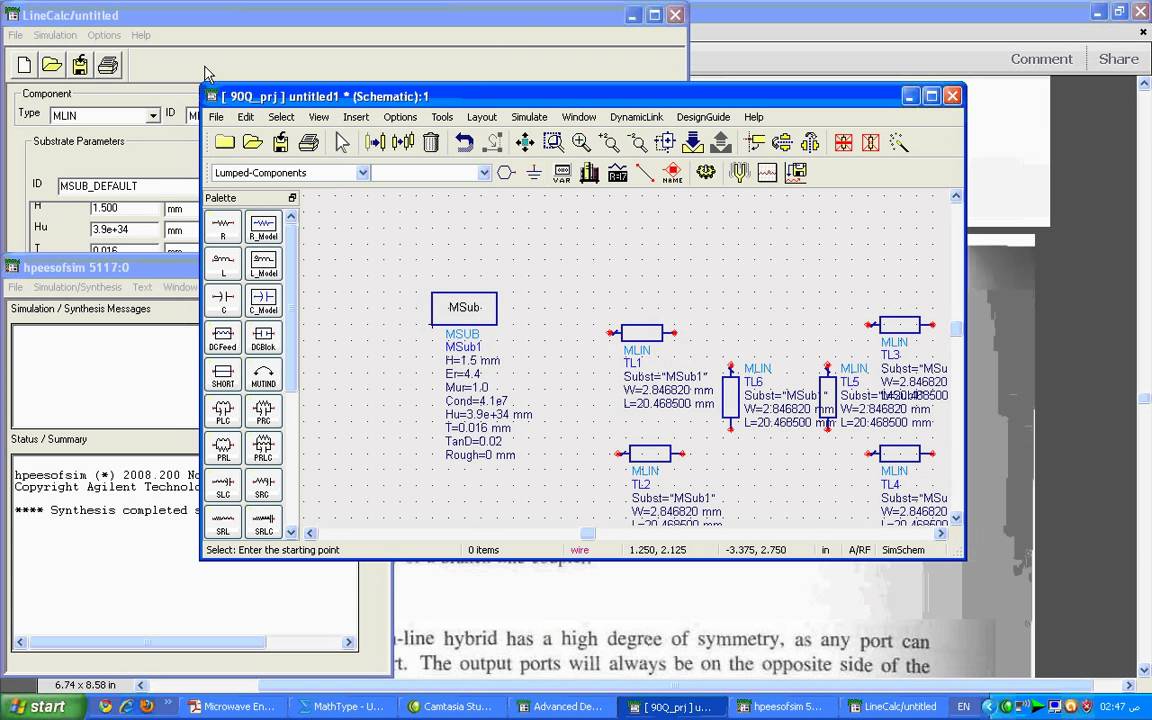Click palette scroll up arrow
The image size is (1152, 720).
click(291, 217)
